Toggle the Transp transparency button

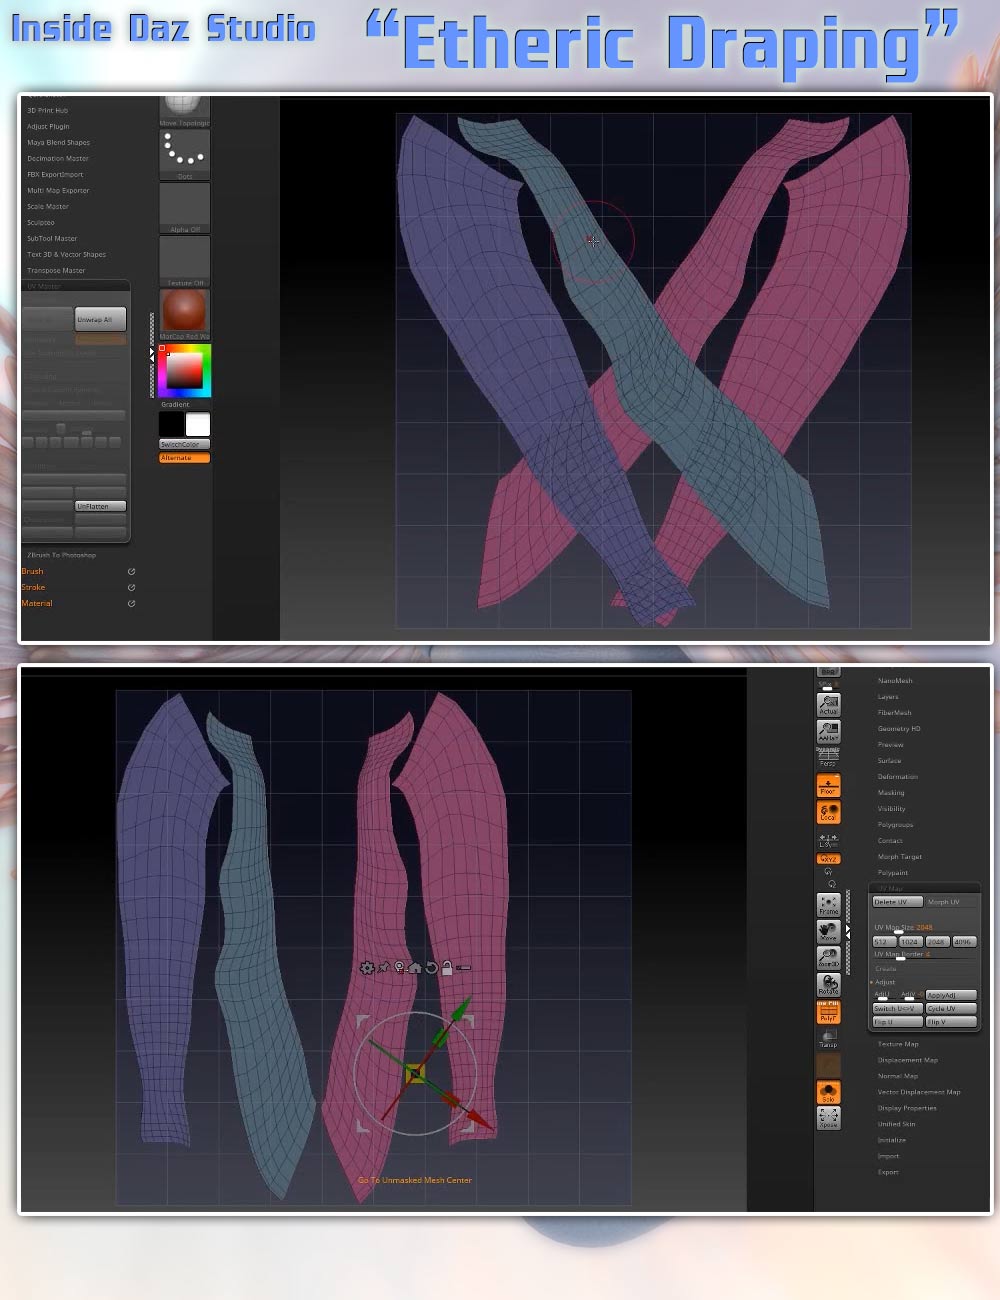(x=829, y=1039)
